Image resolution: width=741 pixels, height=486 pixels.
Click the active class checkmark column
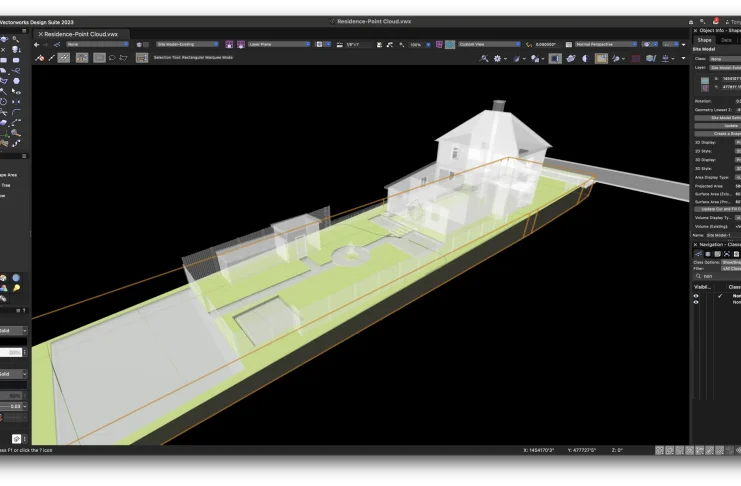click(x=719, y=296)
